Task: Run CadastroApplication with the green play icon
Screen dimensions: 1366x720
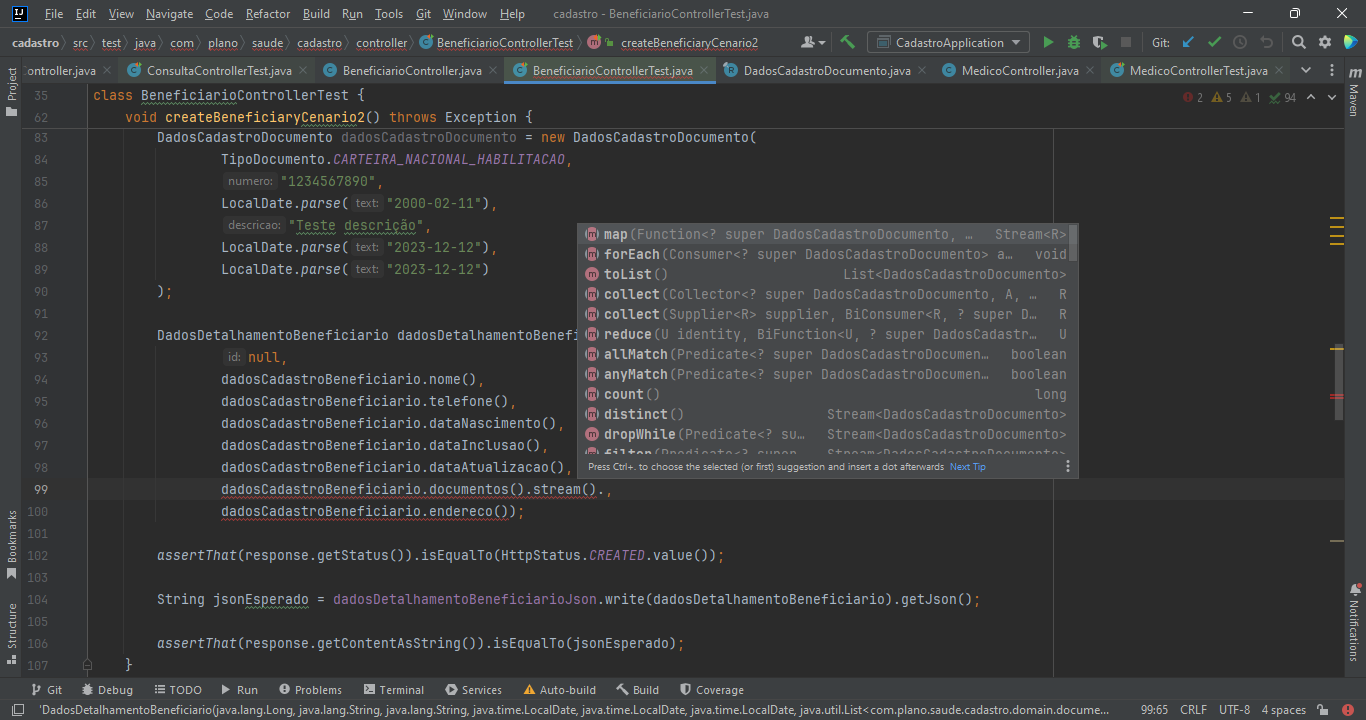Action: 1048,43
